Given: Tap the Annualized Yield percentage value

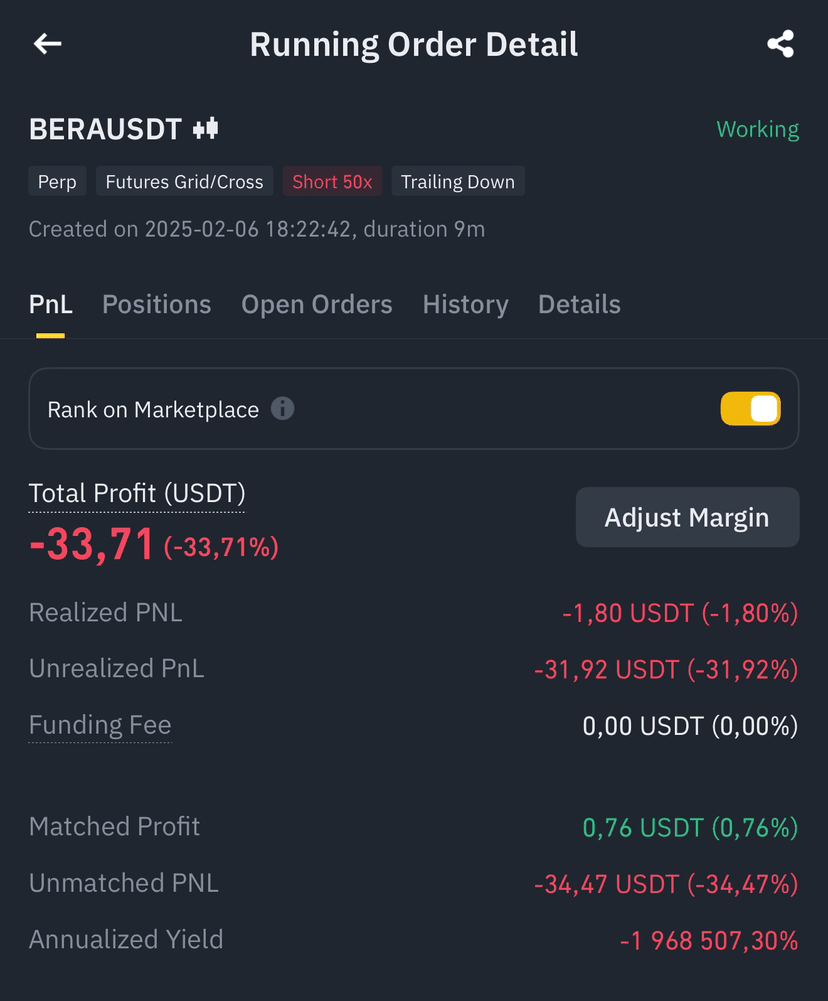Looking at the screenshot, I should point(709,940).
